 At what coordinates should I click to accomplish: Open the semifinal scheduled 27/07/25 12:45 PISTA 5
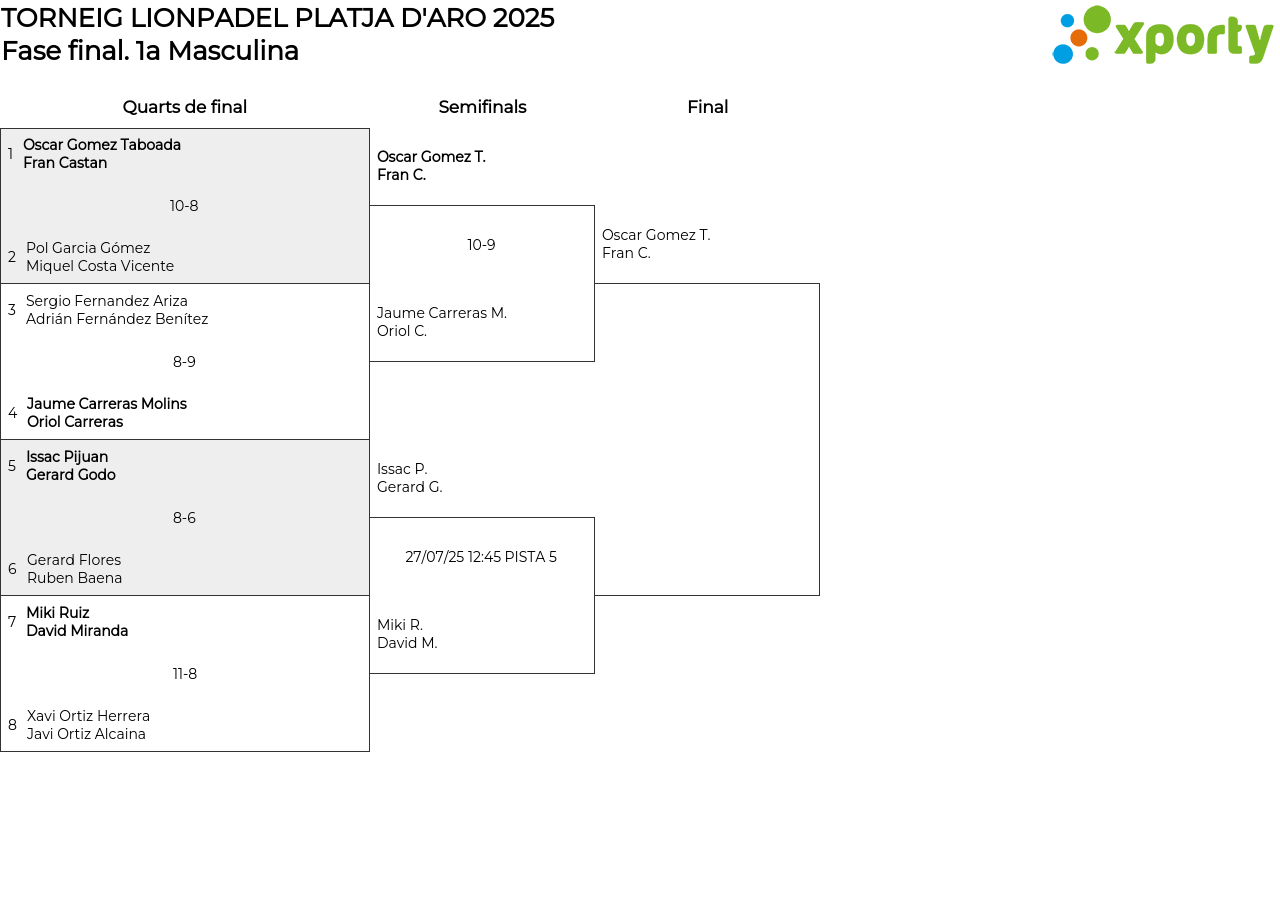(x=481, y=557)
